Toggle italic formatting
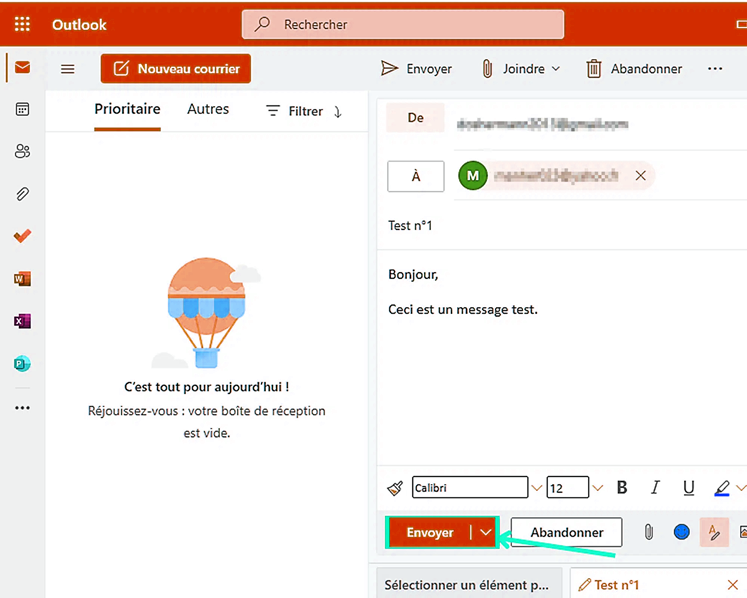This screenshot has width=747, height=598. tap(656, 487)
